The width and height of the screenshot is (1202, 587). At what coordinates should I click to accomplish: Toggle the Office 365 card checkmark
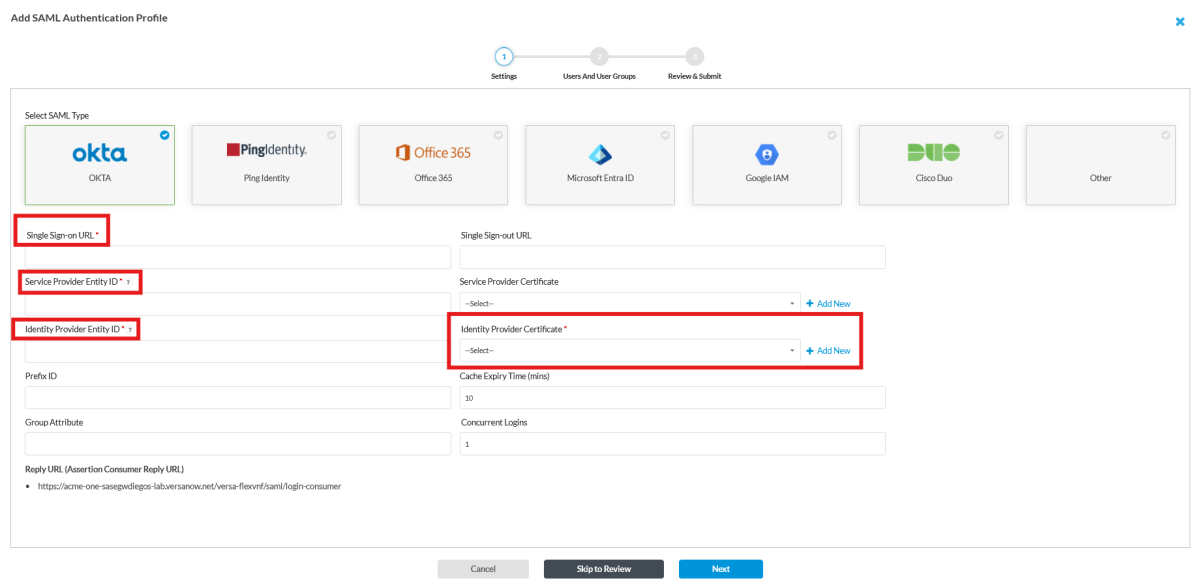(498, 134)
